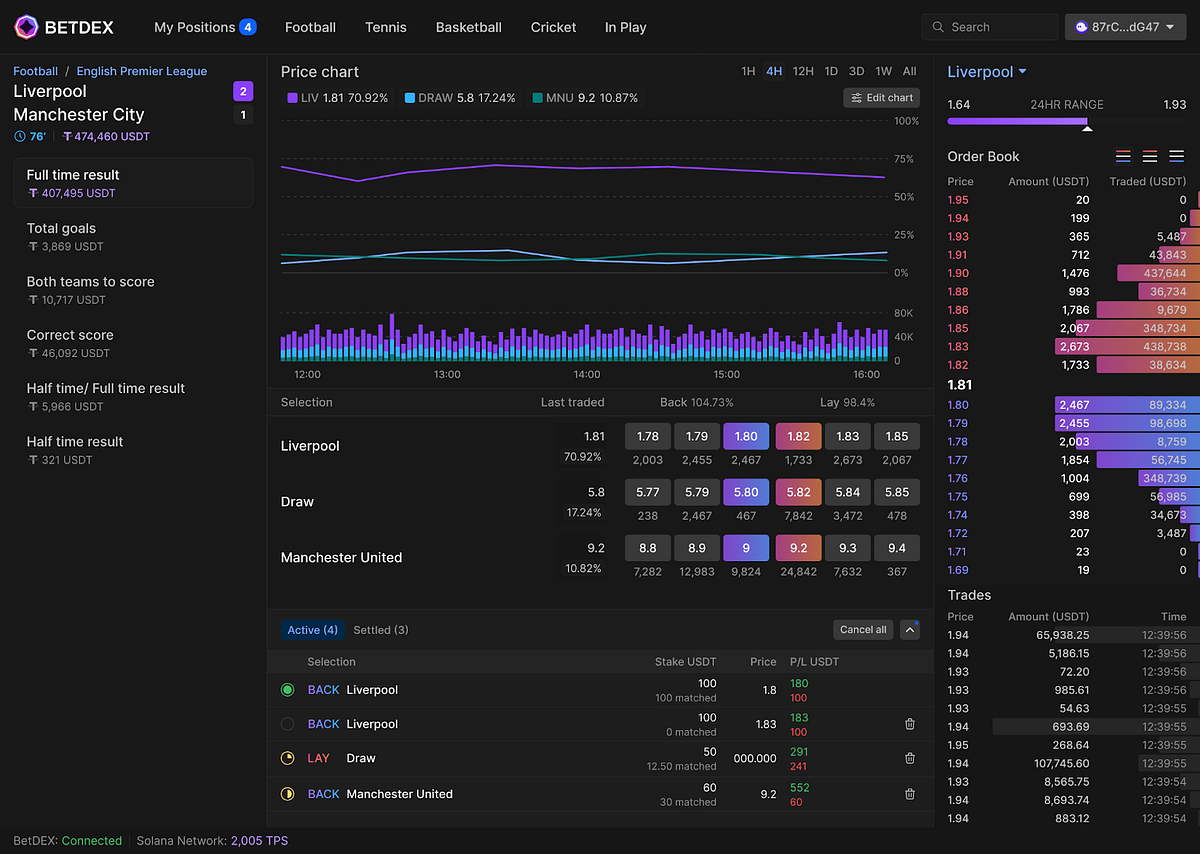Set chart range to 1D
1200x854 pixels.
point(831,71)
